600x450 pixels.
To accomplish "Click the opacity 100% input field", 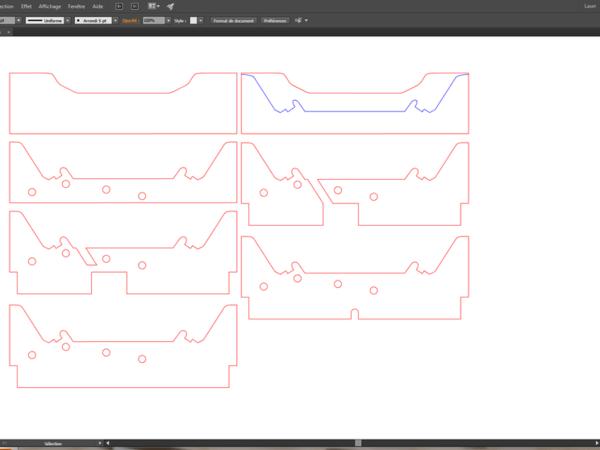I will pos(151,20).
